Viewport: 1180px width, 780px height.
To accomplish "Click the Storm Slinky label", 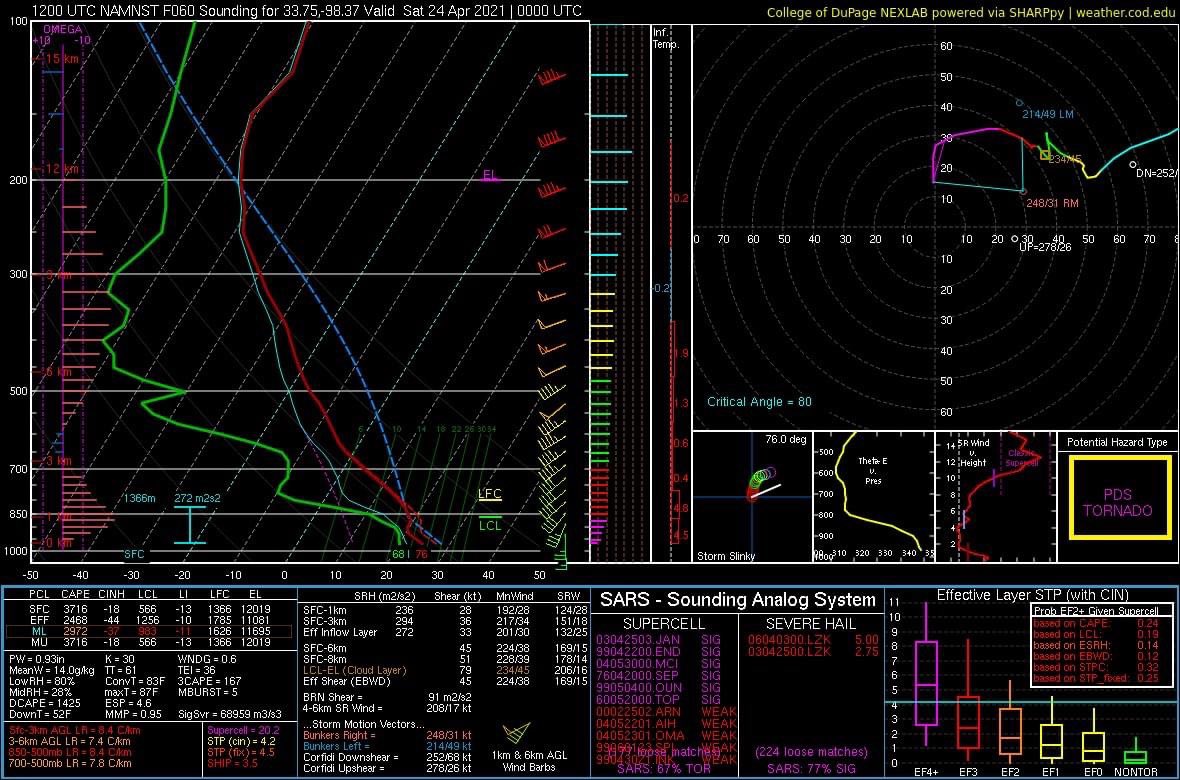I will [726, 556].
